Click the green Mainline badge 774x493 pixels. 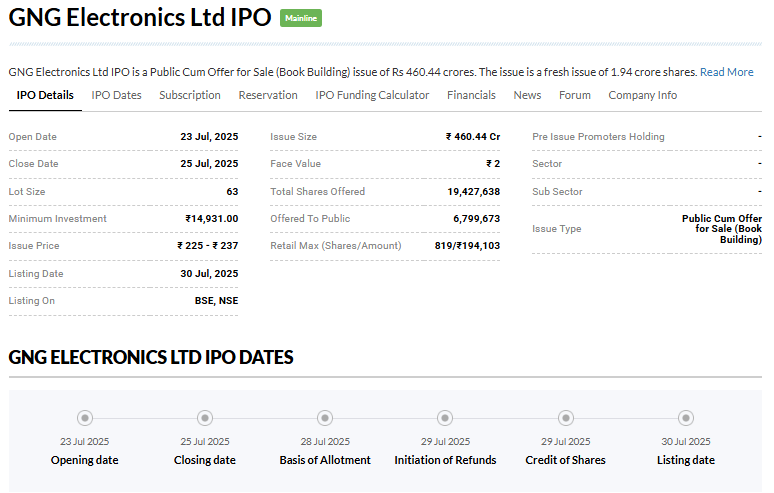click(301, 18)
